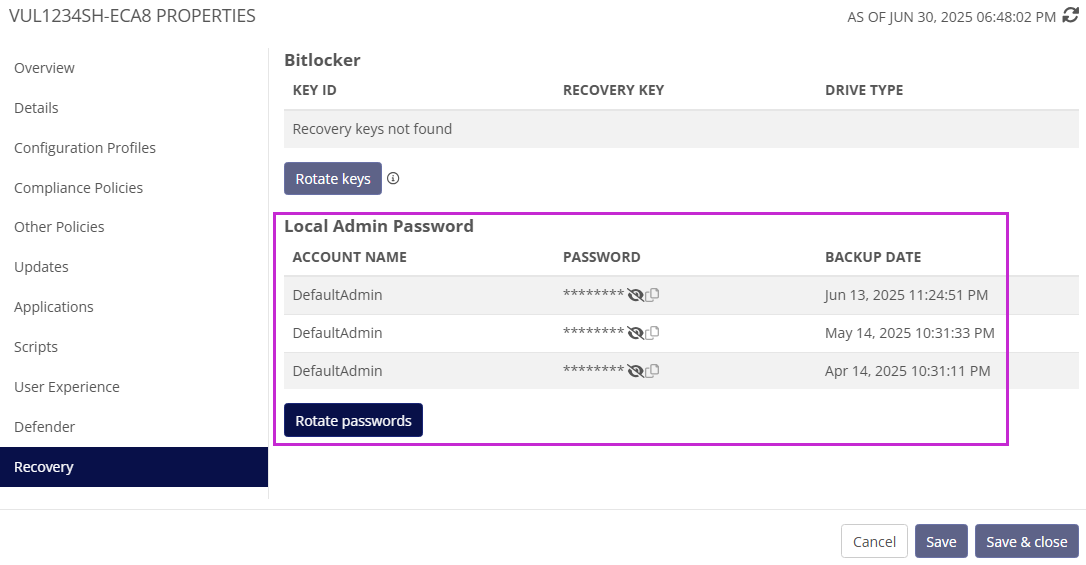Viewport: 1086px width, 565px height.
Task: Click the info icon next to Rotate keys
Action: [x=393, y=179]
